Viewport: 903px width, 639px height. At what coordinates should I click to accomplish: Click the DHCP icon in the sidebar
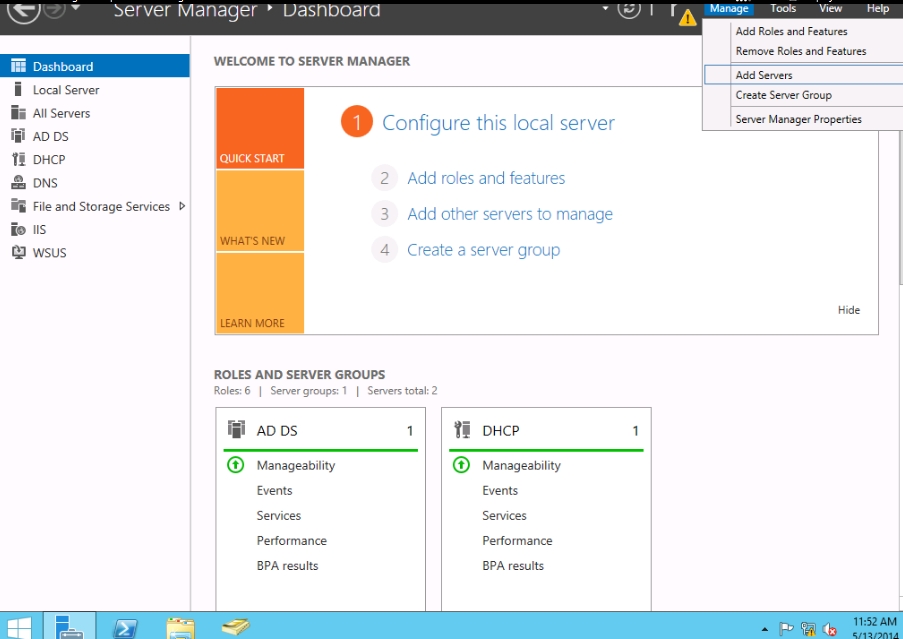pyautogui.click(x=18, y=159)
